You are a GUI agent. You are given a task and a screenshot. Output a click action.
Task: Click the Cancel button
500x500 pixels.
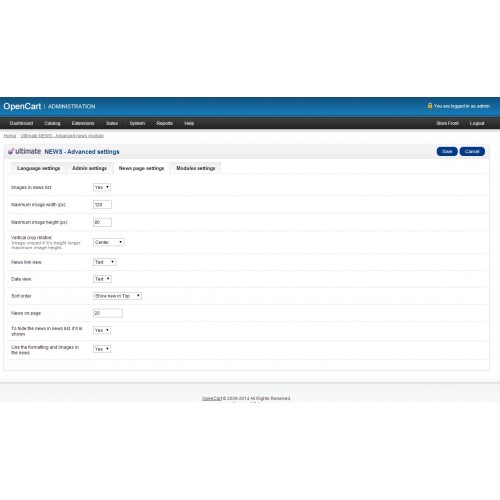[472, 151]
